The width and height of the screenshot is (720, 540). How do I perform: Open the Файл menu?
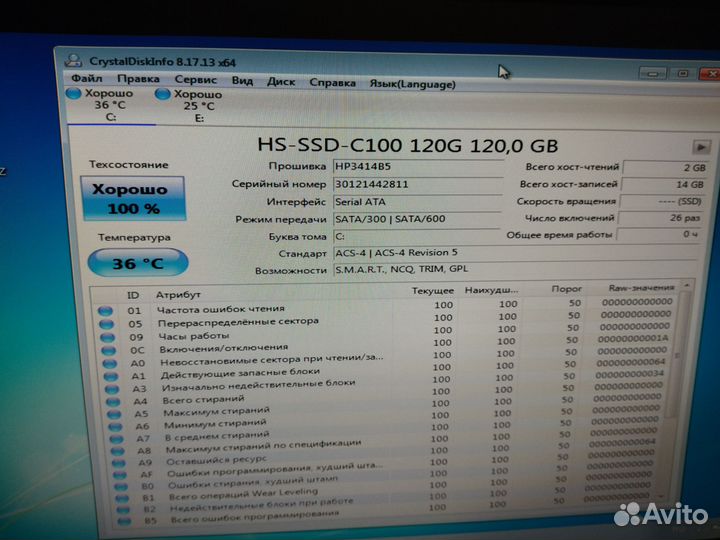(87, 78)
